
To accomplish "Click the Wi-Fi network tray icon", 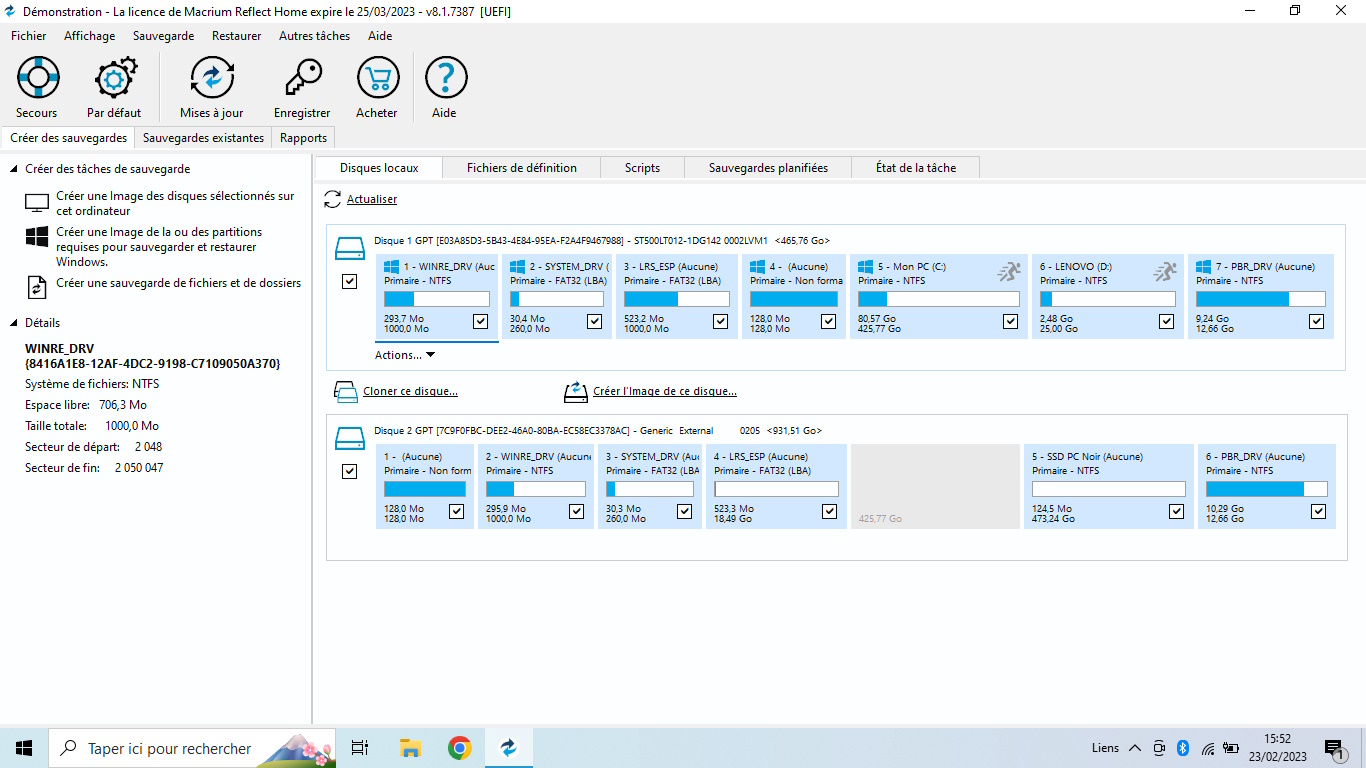I will (1207, 748).
